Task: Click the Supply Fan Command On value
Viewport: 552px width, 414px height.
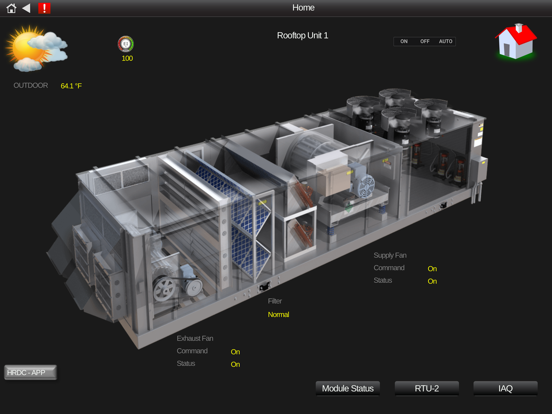Action: click(x=432, y=269)
